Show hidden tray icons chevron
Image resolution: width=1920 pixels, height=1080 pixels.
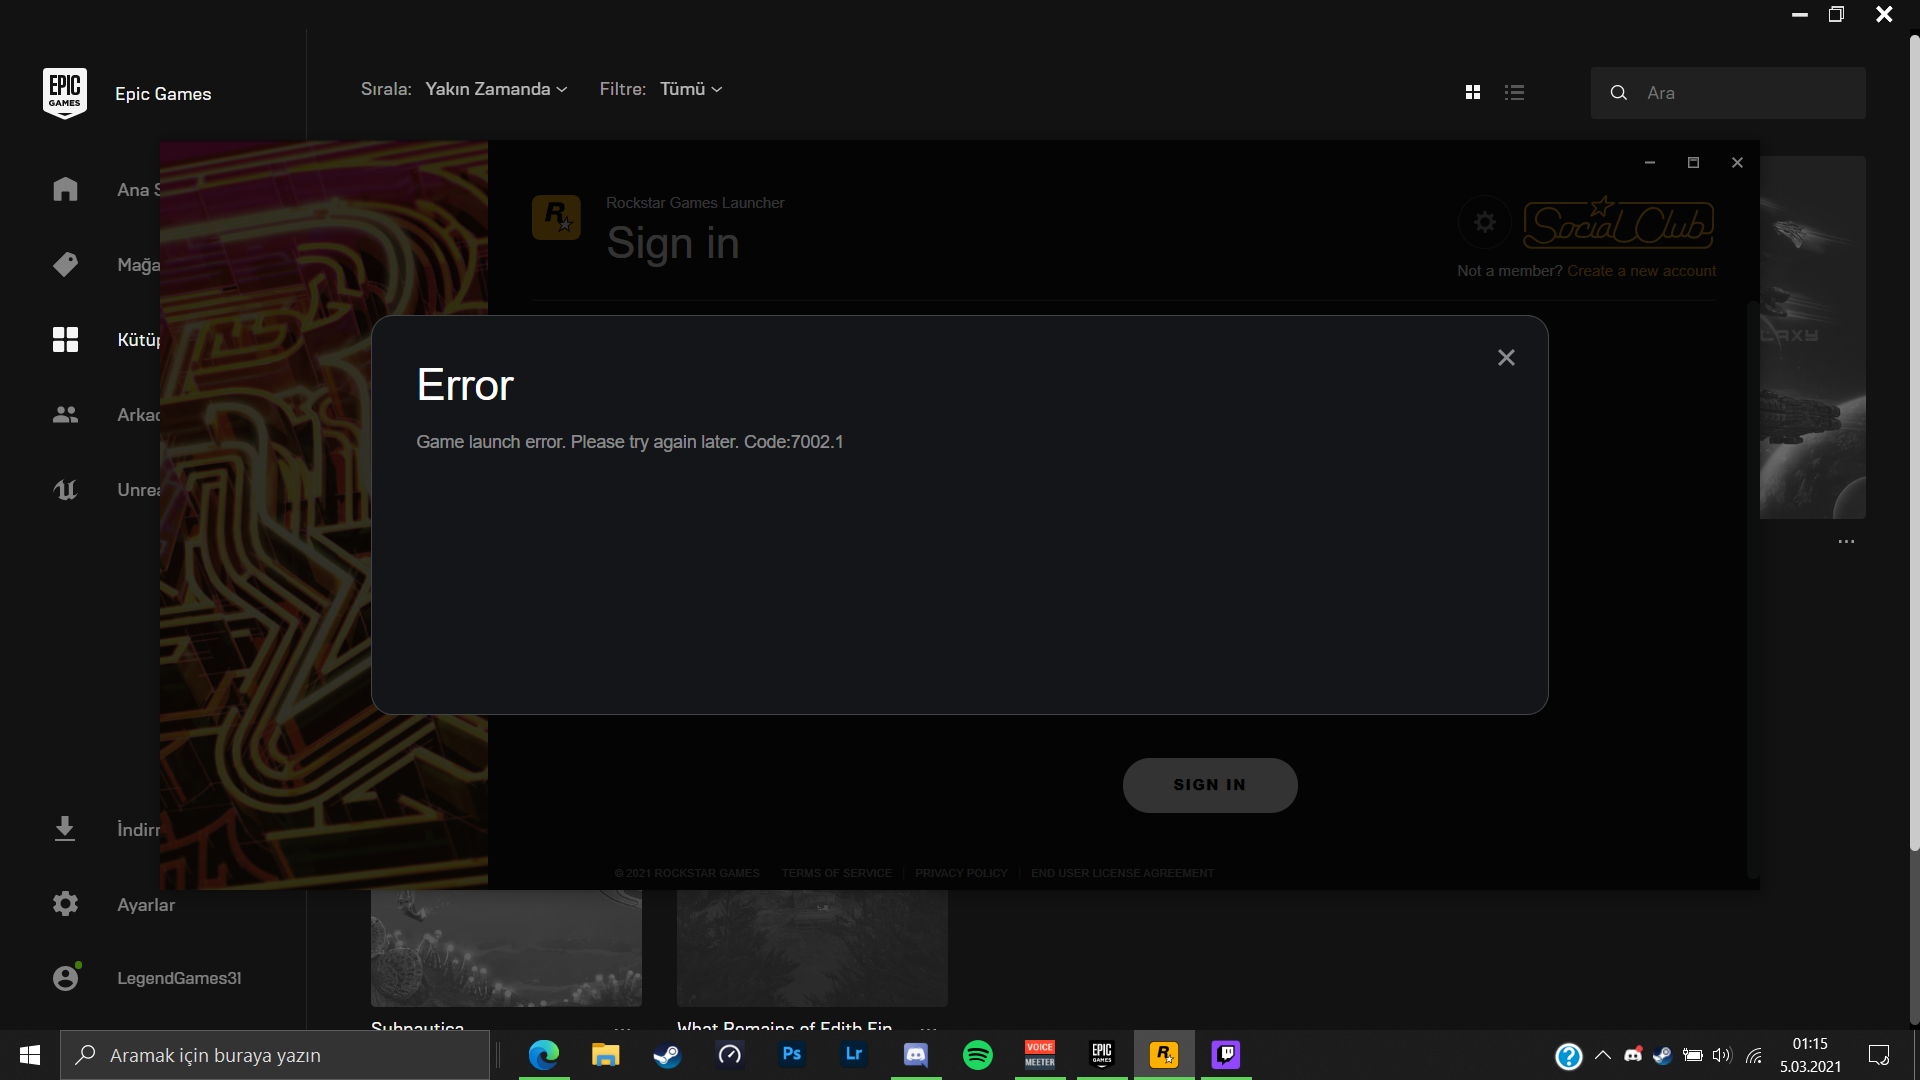click(1603, 1055)
